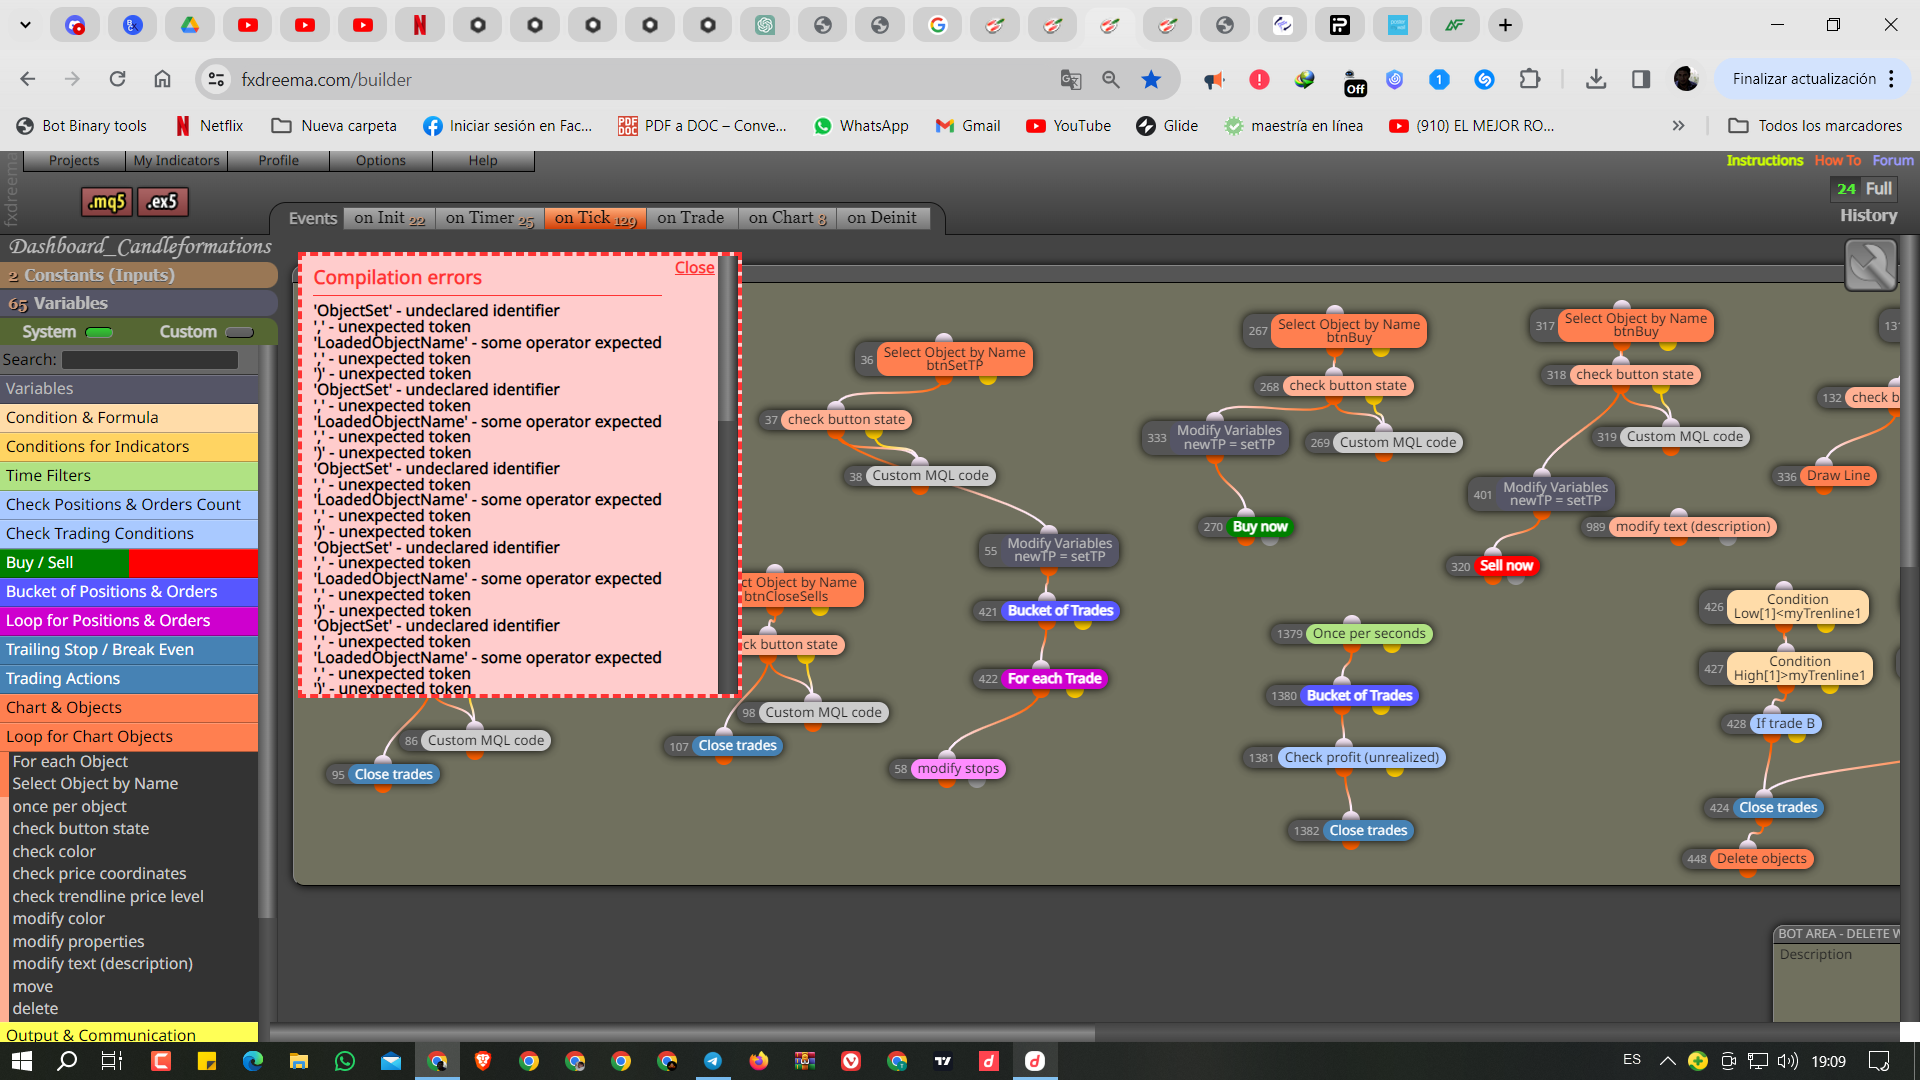Close the Compilation errors panel
The image size is (1920, 1080).
[694, 268]
